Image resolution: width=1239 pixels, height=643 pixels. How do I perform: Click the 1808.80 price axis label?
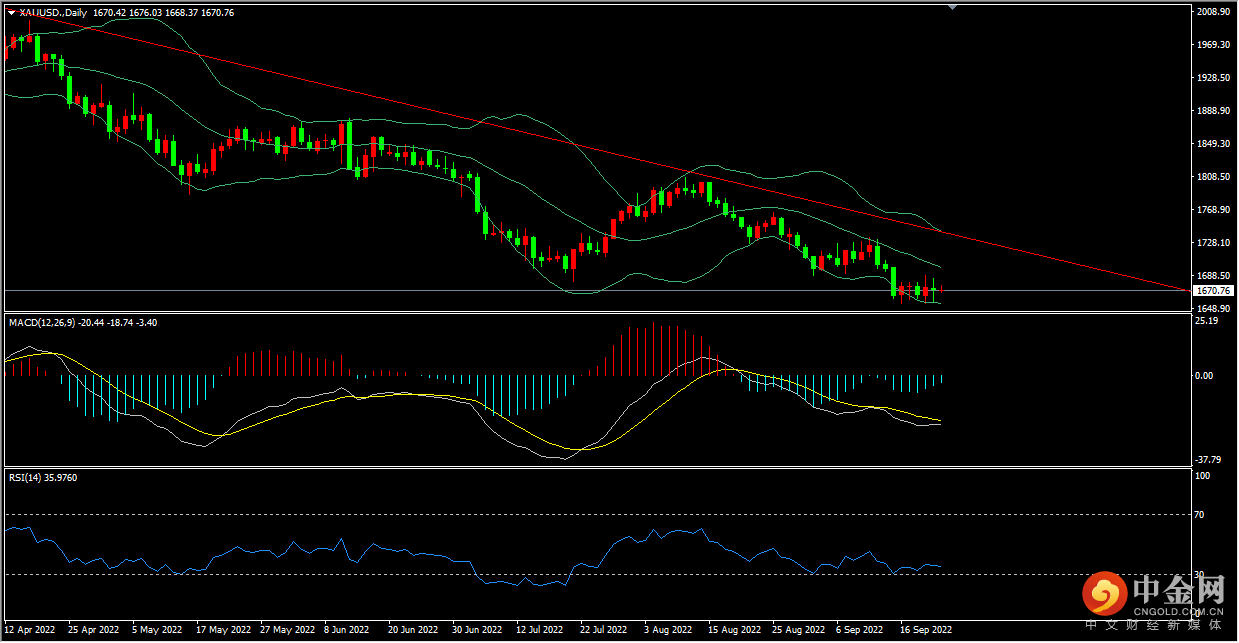(1212, 177)
